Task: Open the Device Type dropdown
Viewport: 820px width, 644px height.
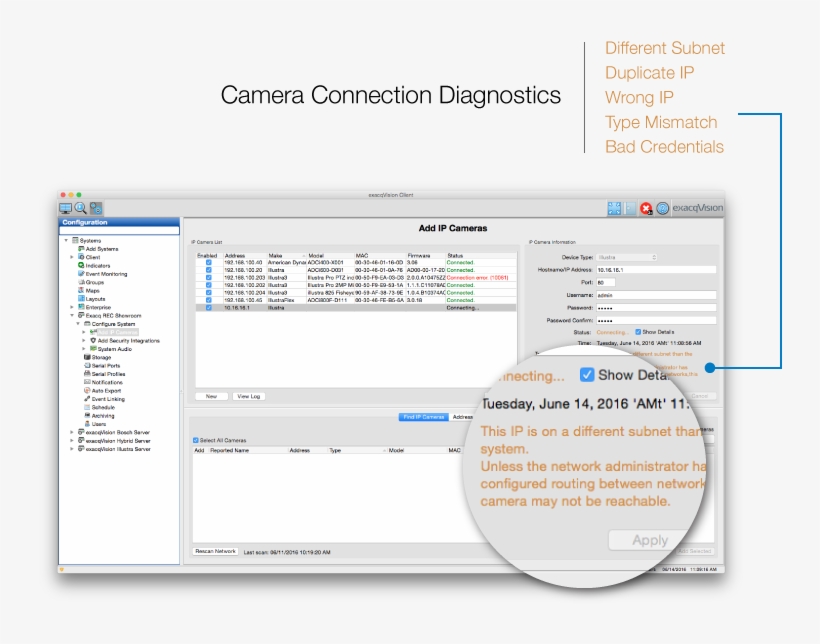Action: coord(627,257)
